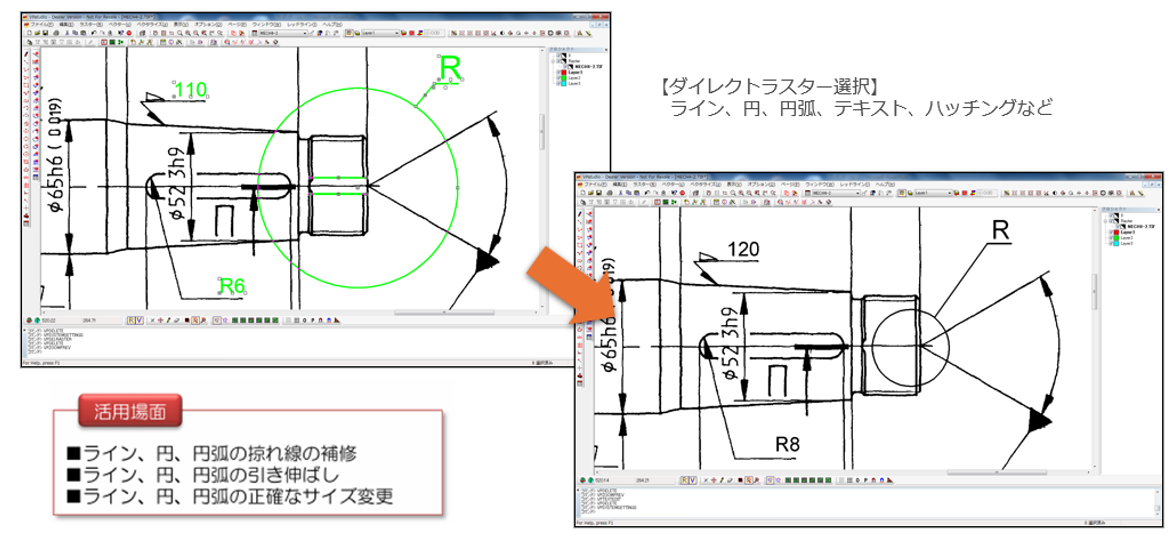Viewport: 1171px width, 543px height.
Task: Open Layer1 layer dropdown in upper-left window
Action: point(380,33)
